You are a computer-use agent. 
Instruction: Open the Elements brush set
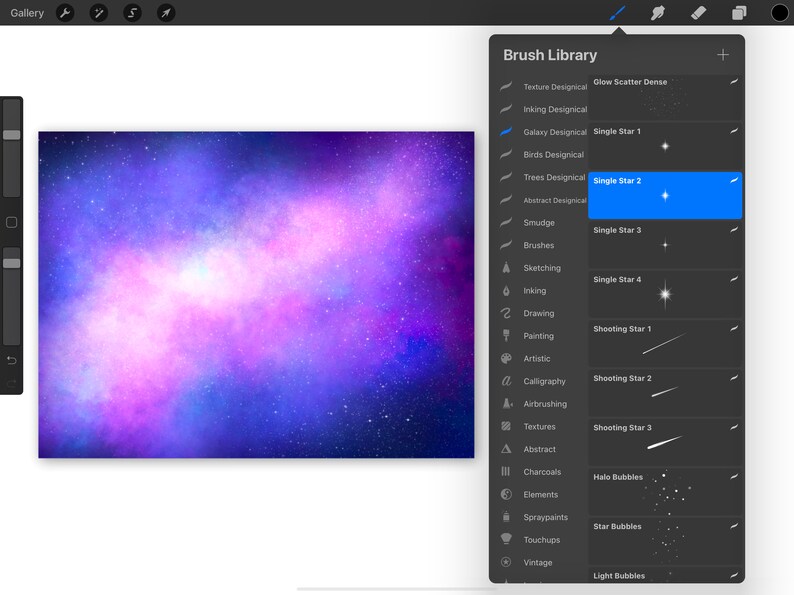[x=543, y=495]
